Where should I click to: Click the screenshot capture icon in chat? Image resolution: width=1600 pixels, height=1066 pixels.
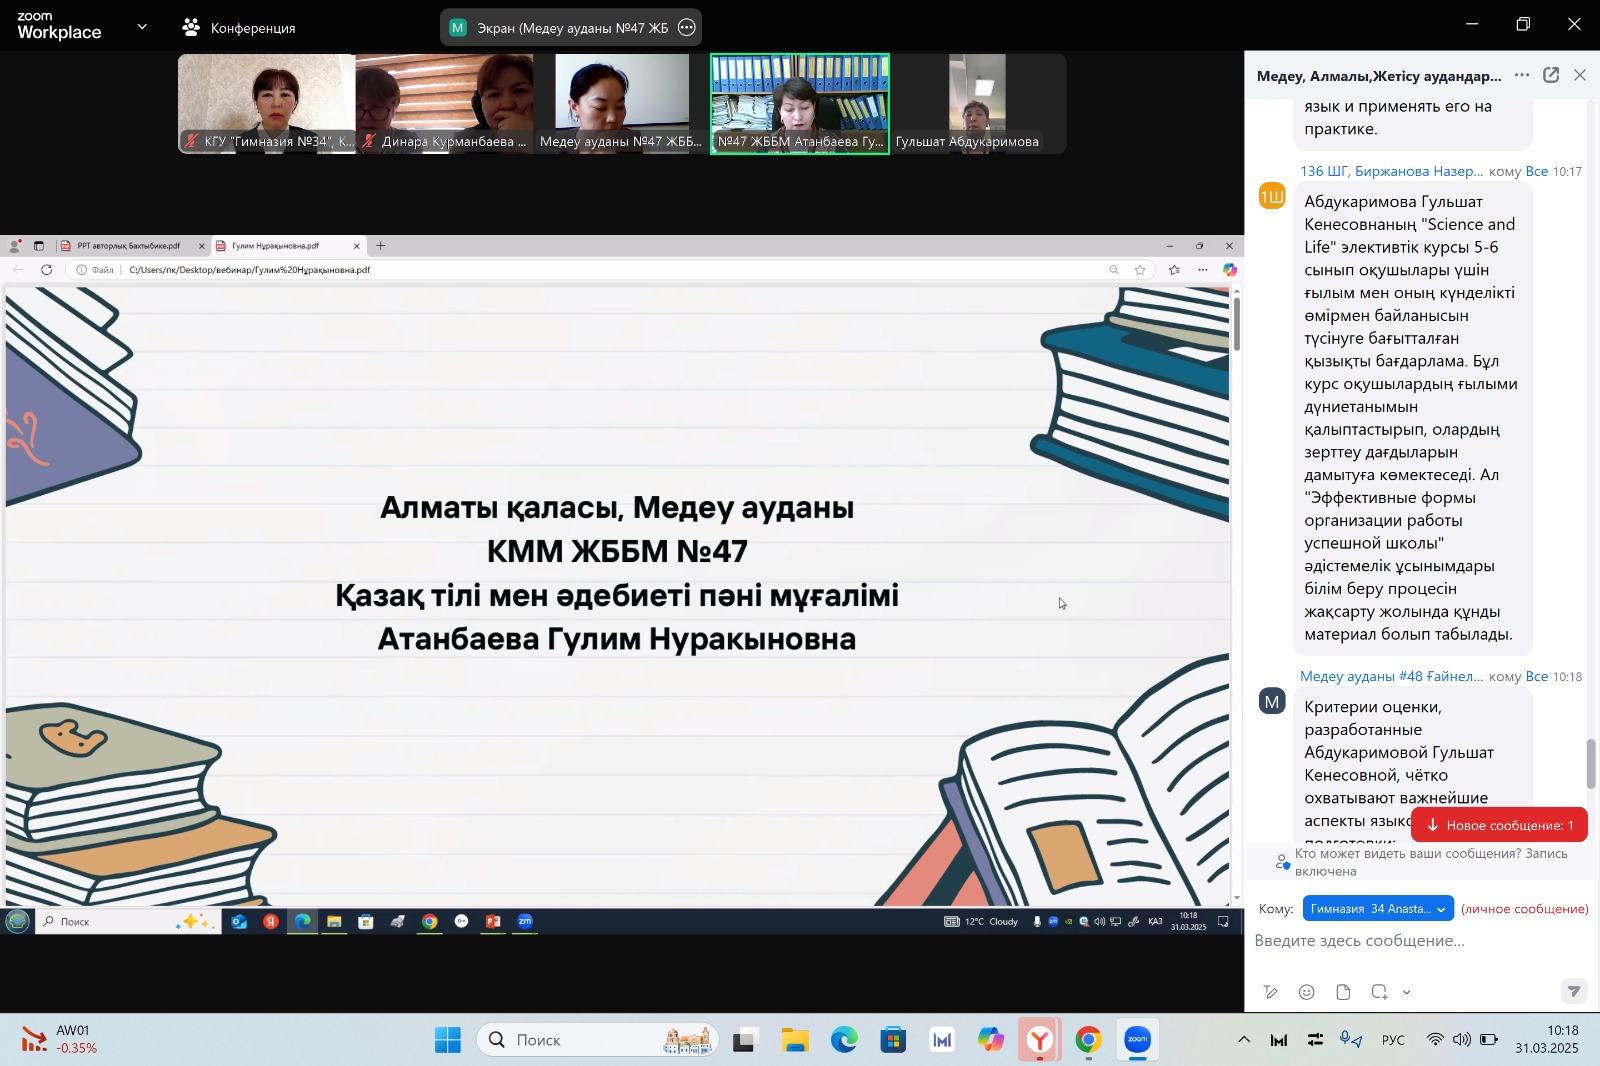[1379, 992]
